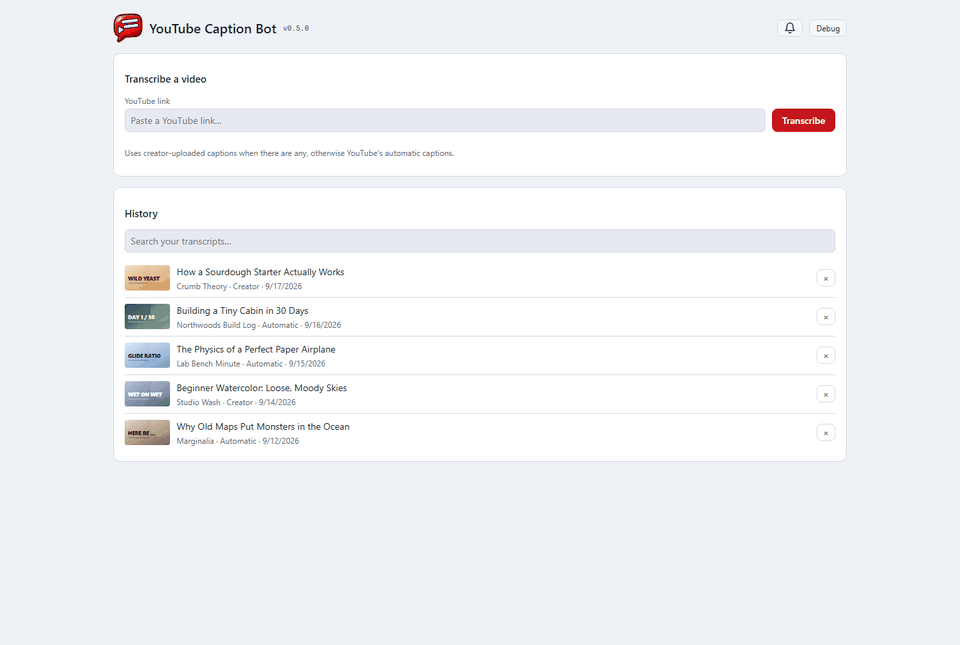The width and height of the screenshot is (960, 645).
Task: Click the 'Northwoods Build Log · Automatic · 9/16/2026' line
Action: coord(259,325)
